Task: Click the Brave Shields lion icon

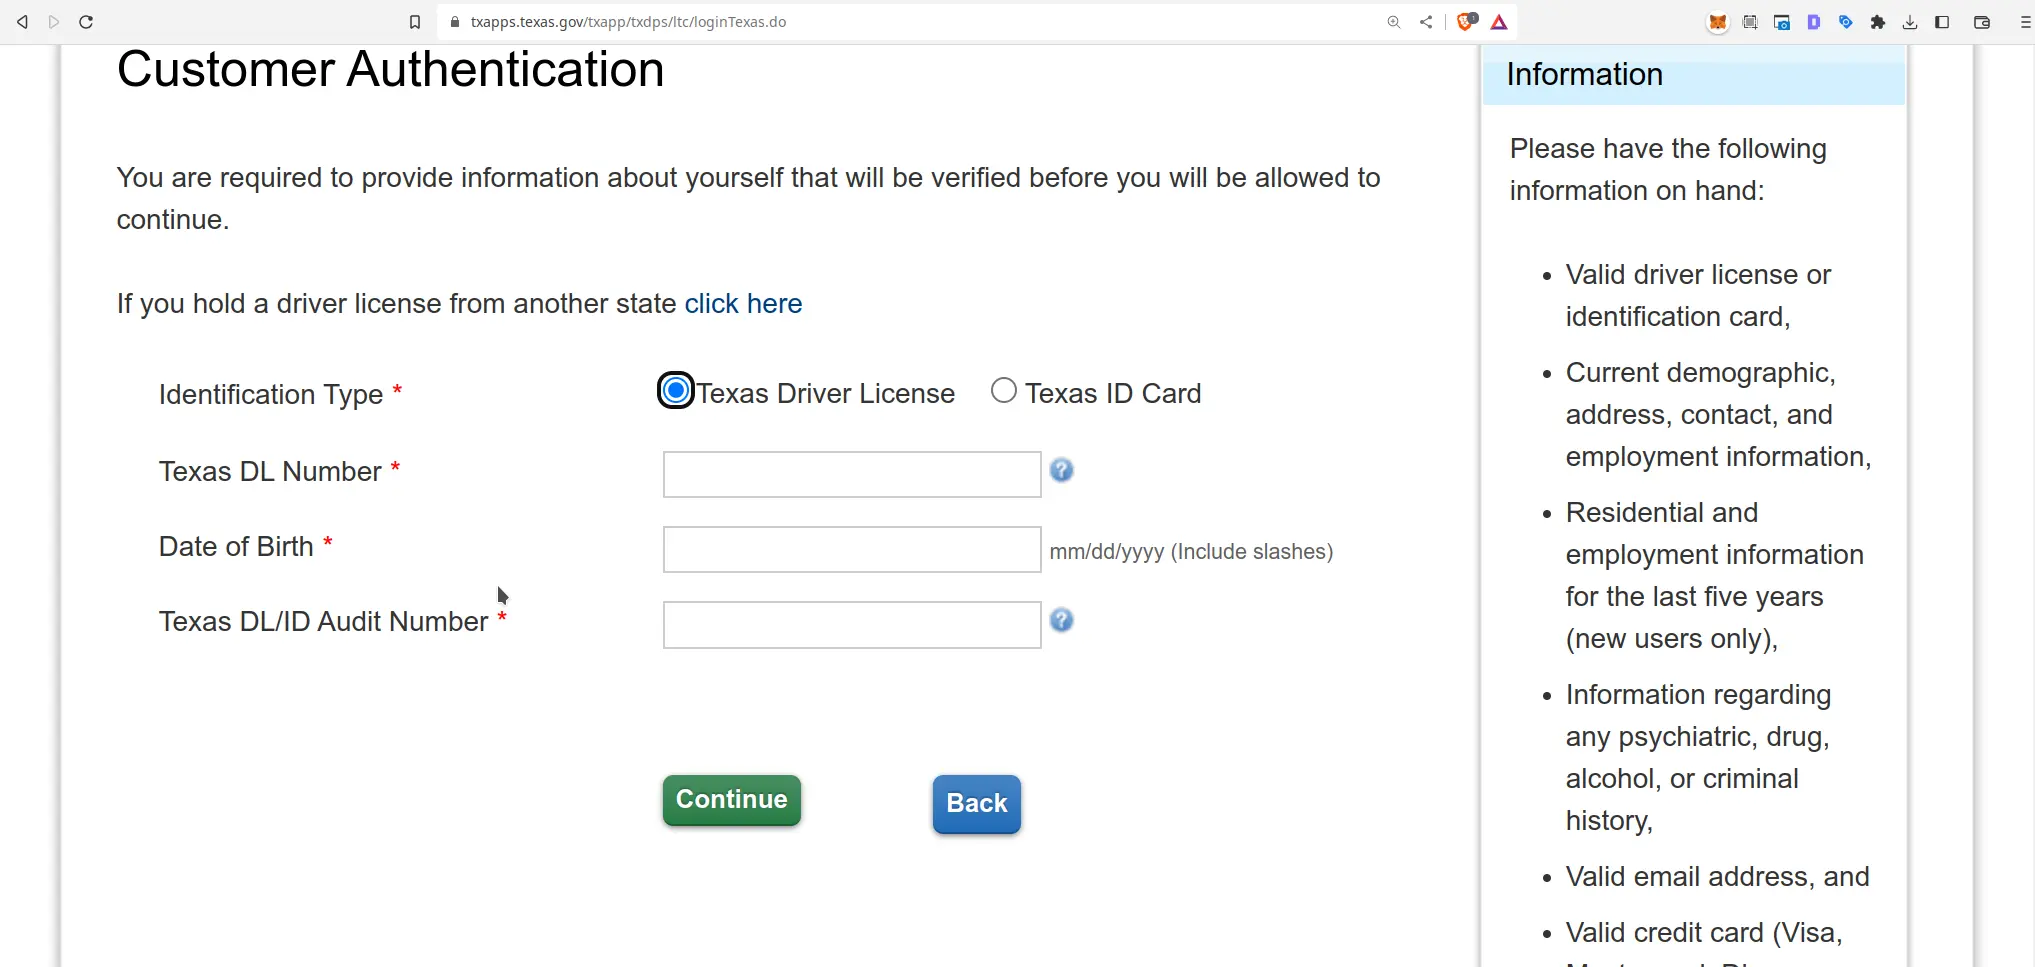Action: click(x=1466, y=21)
